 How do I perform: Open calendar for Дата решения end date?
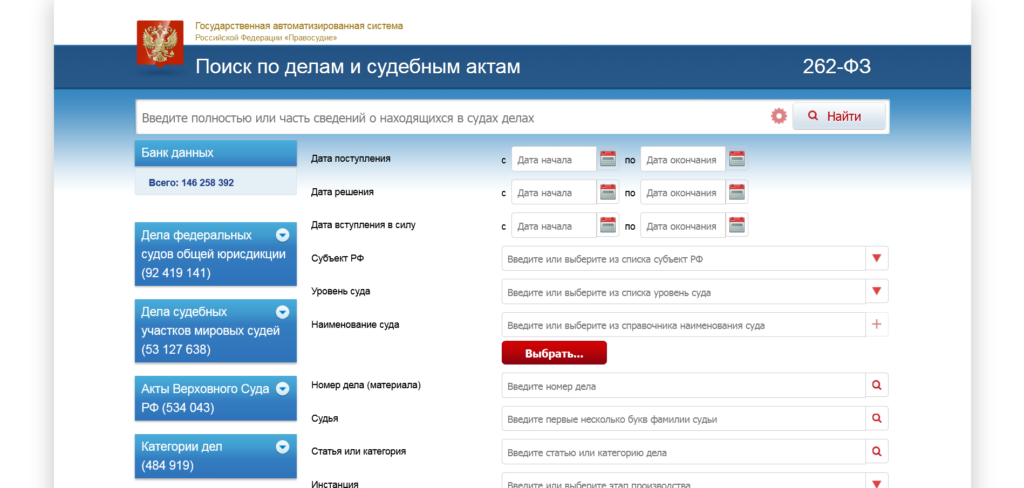pyautogui.click(x=737, y=192)
